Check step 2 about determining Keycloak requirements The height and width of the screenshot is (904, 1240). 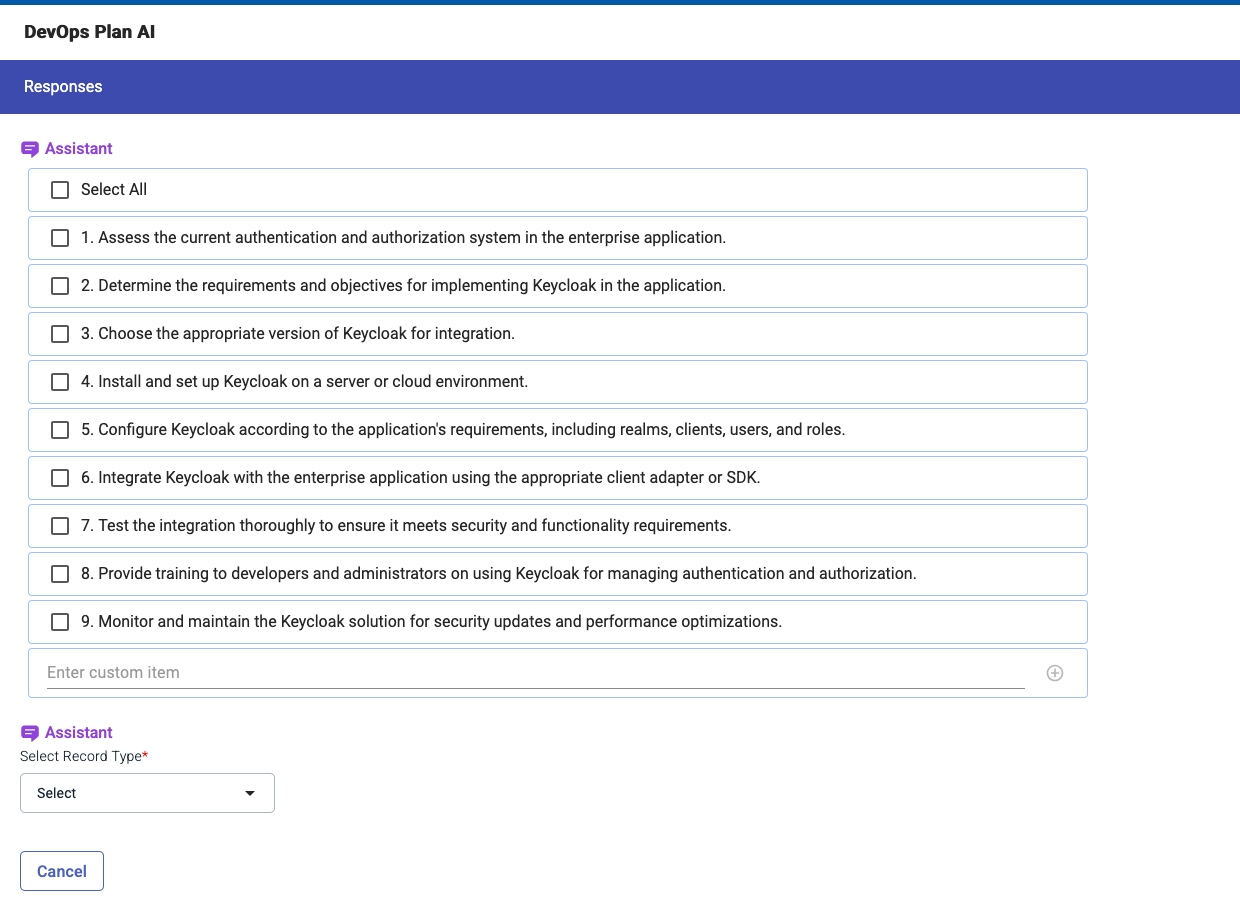coord(59,285)
